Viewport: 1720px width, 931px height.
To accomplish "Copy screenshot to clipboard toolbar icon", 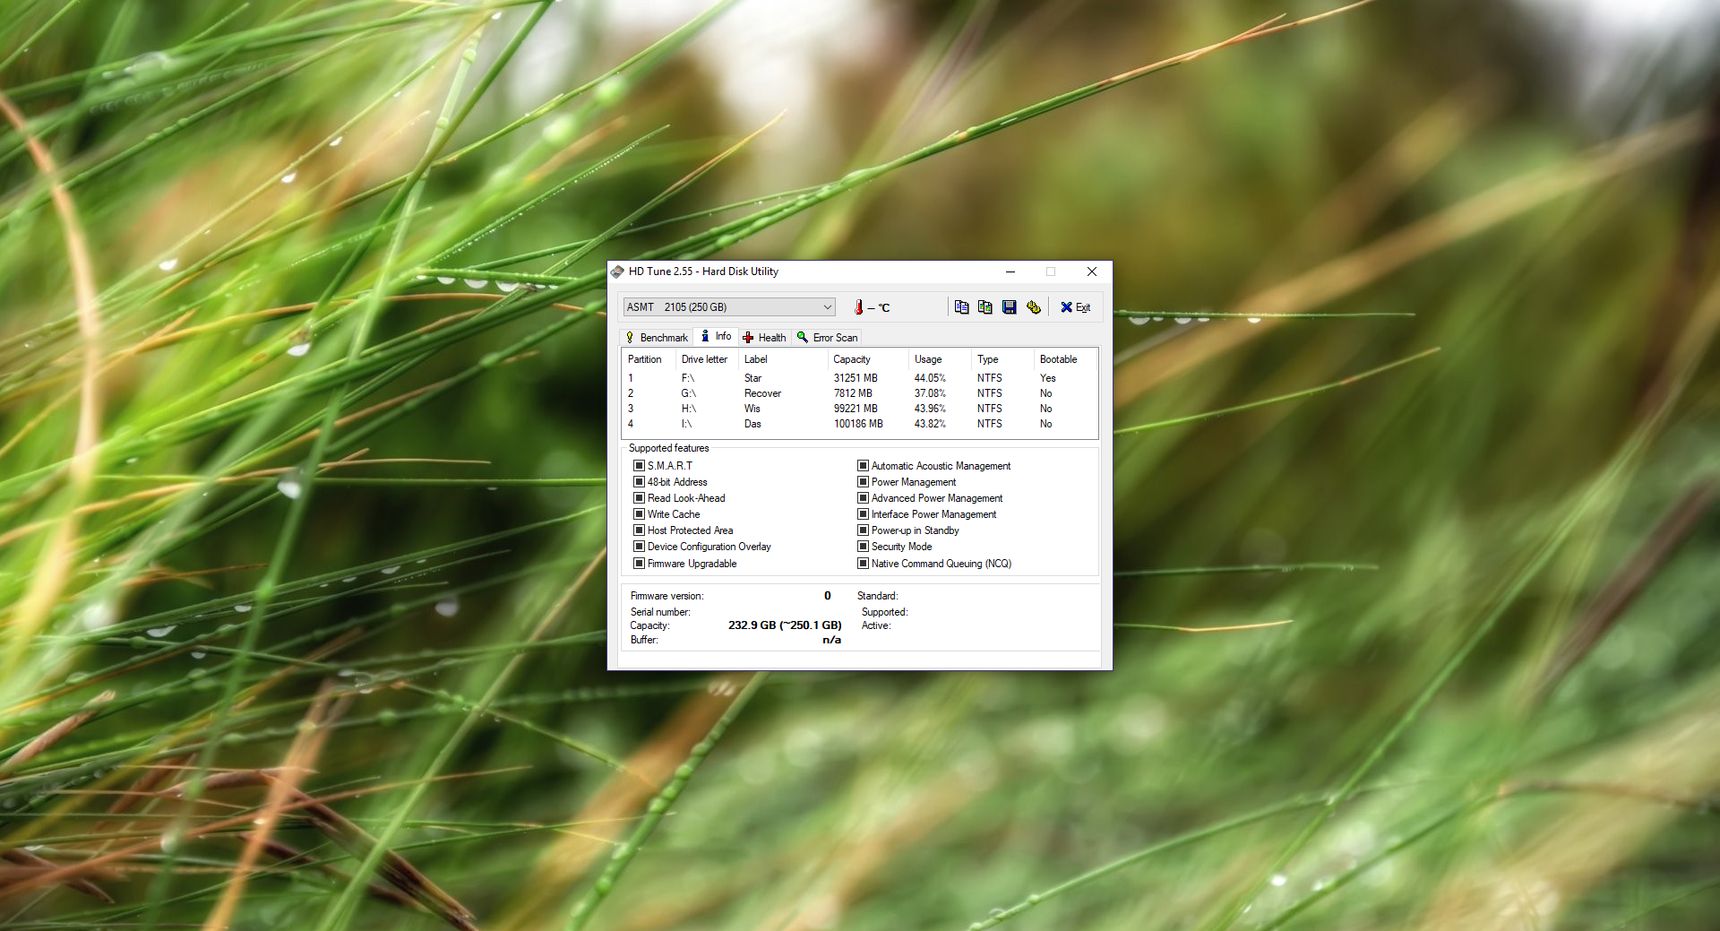I will pos(985,307).
